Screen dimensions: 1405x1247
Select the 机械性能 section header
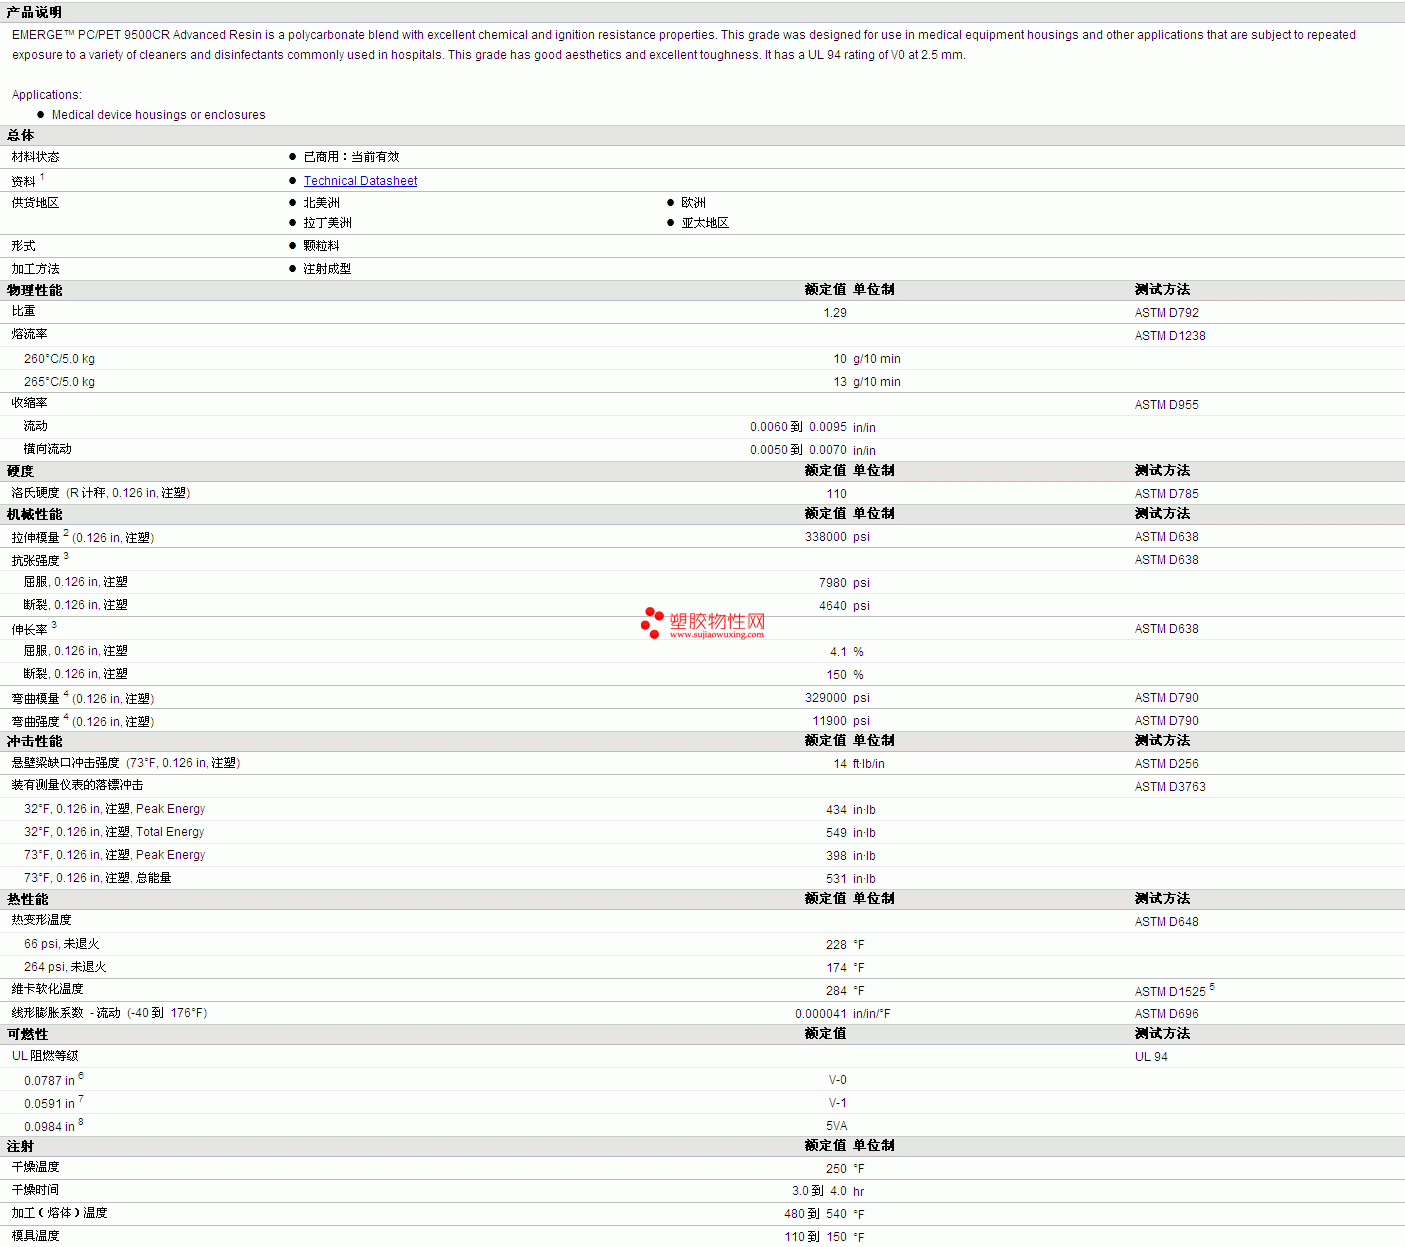coord(34,514)
